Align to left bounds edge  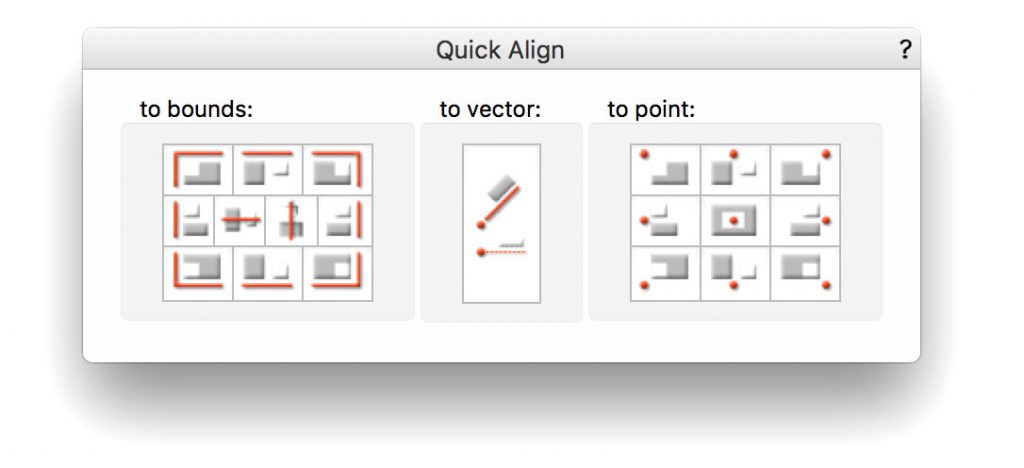189,221
